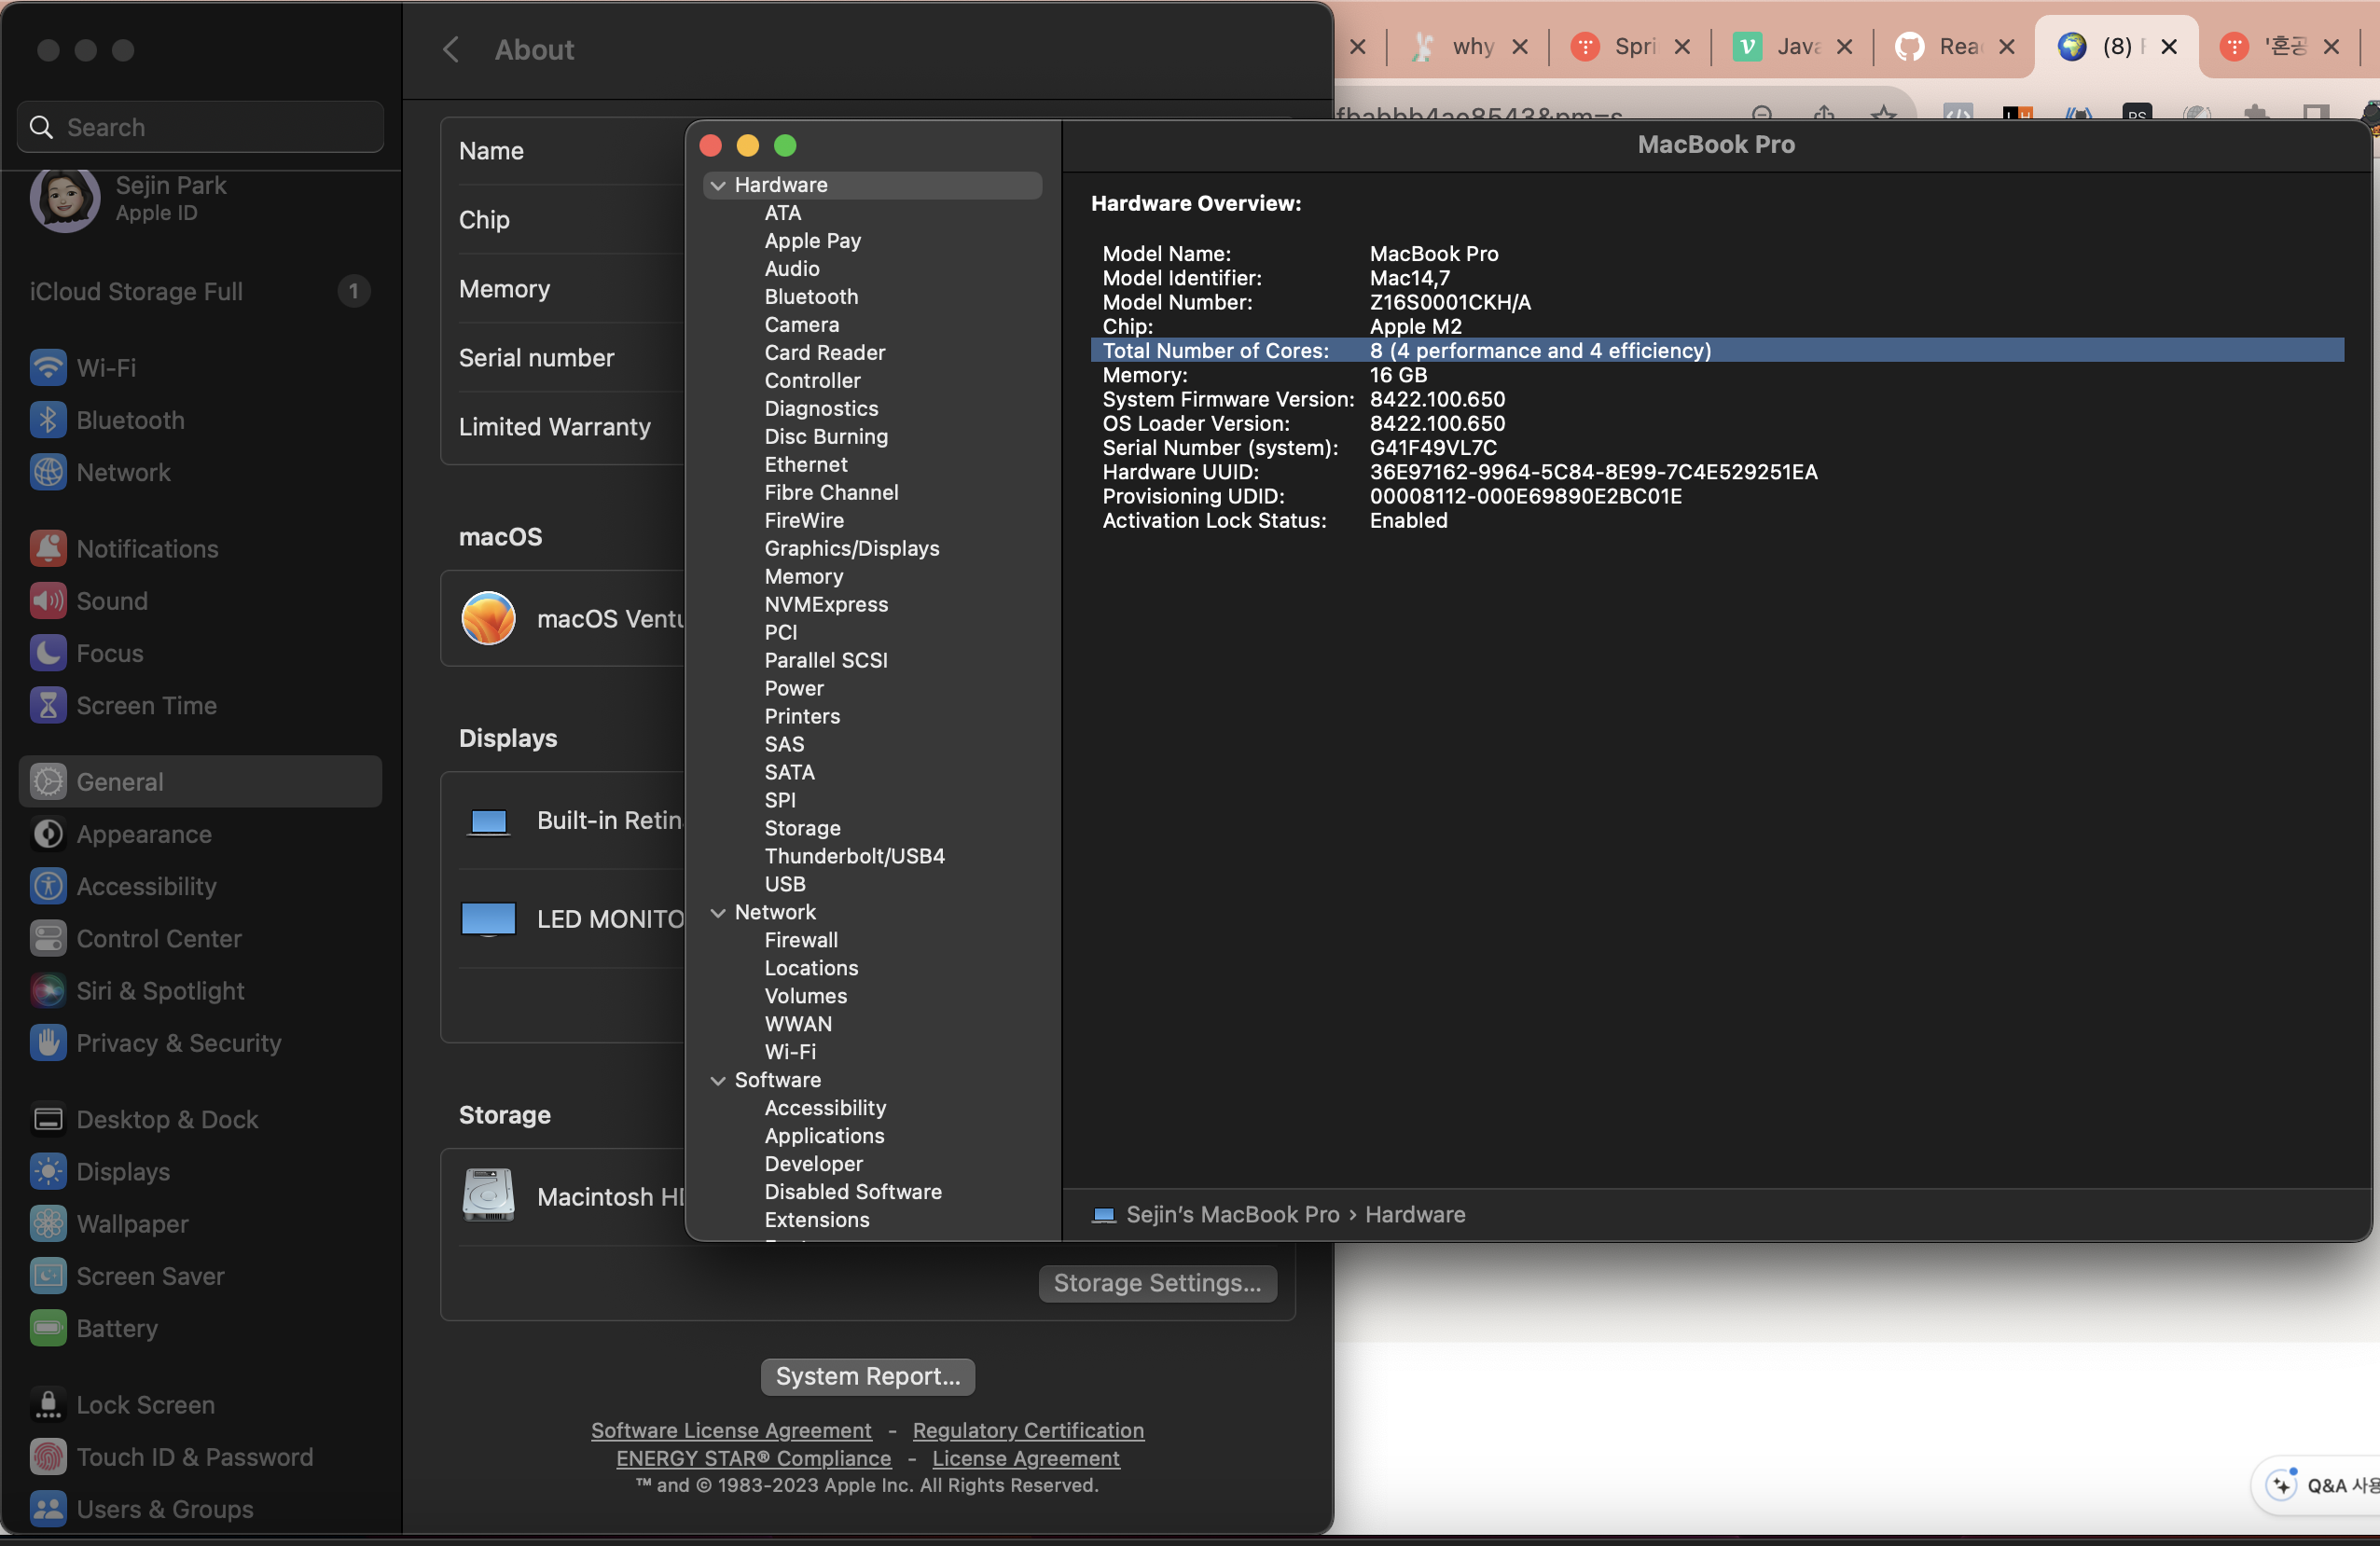The height and width of the screenshot is (1546, 2380).
Task: Click the Q&A assistant floating button
Action: (x=2316, y=1485)
